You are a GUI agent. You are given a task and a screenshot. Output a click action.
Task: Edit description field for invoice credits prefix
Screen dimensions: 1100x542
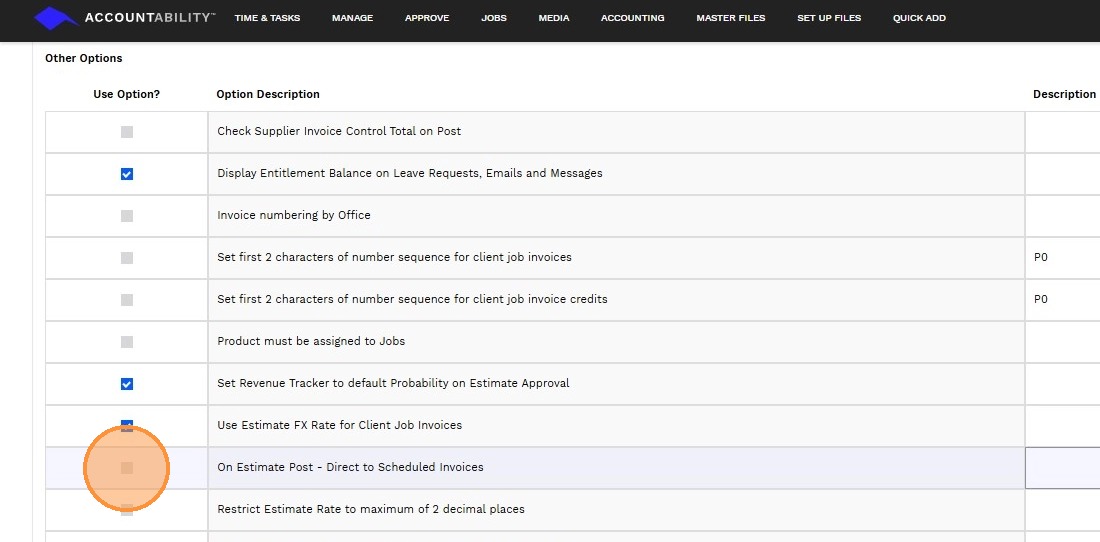point(1064,300)
